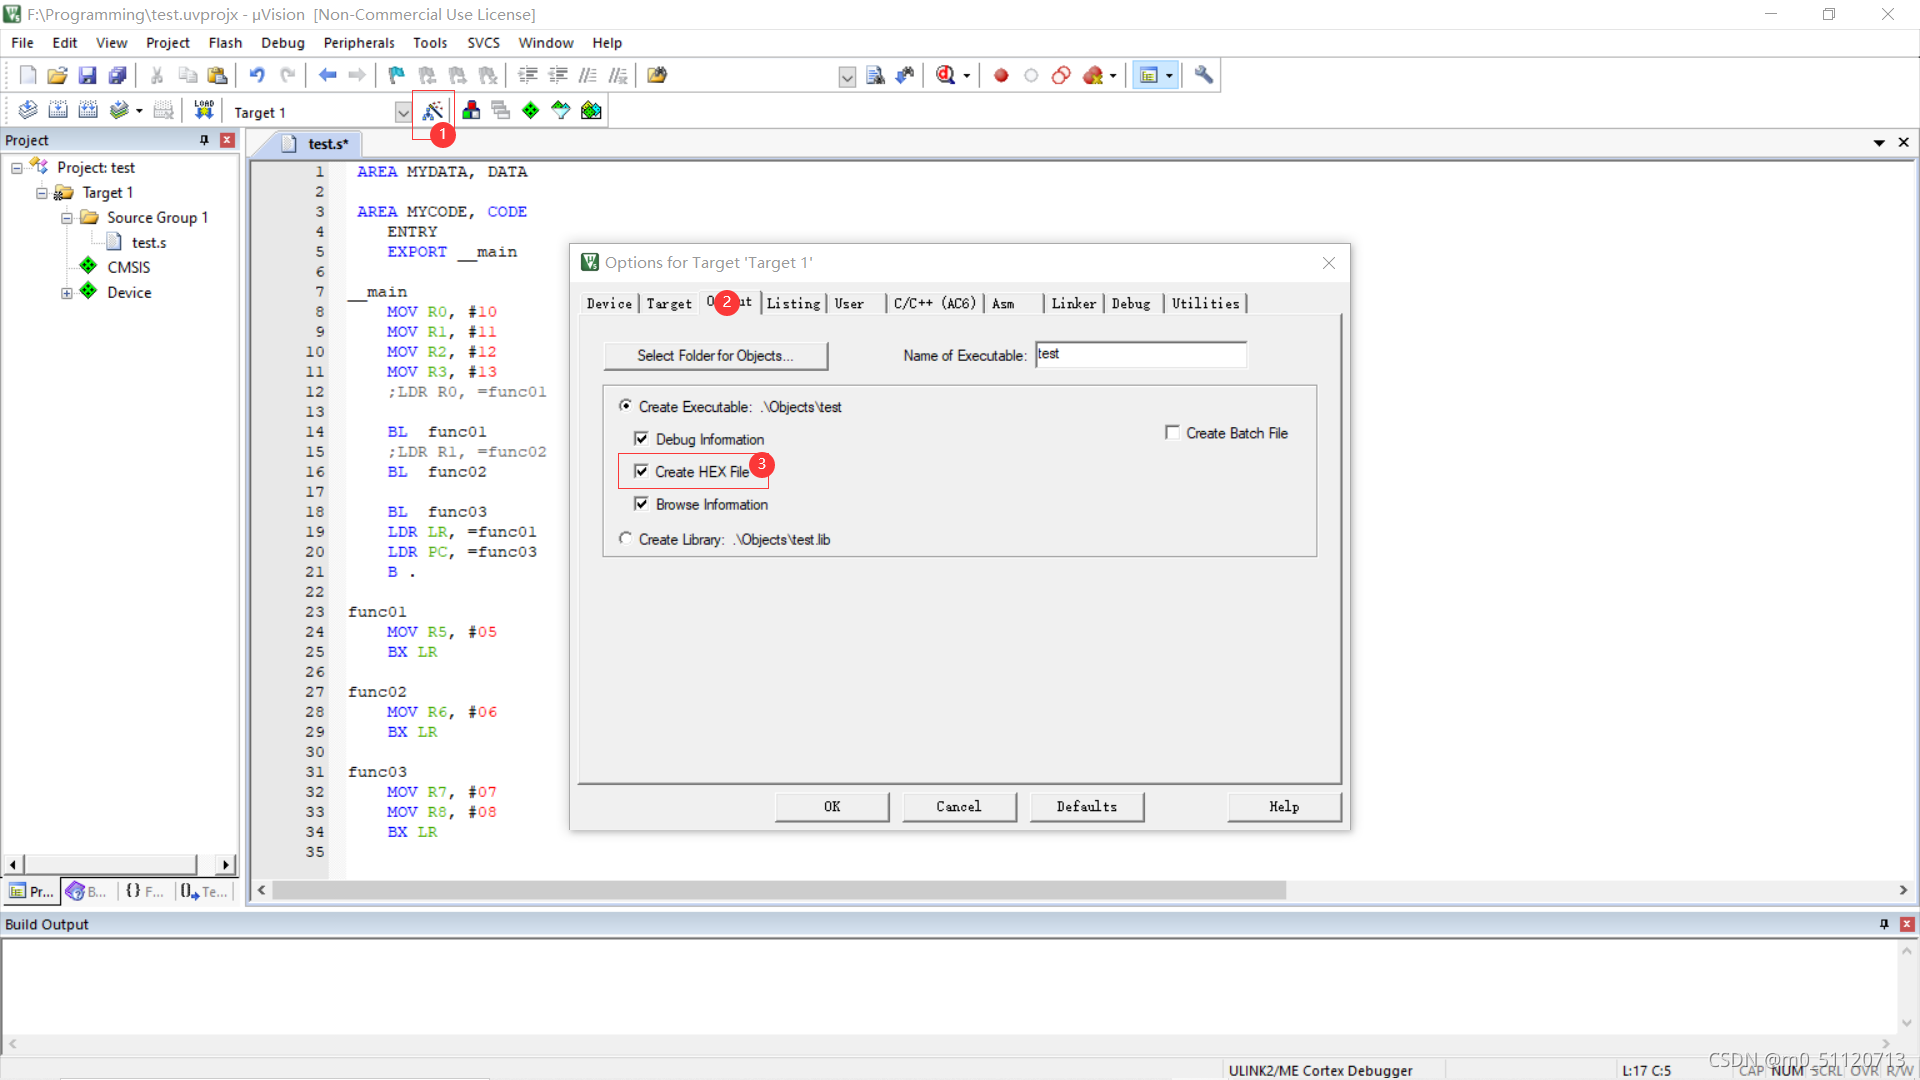The image size is (1920, 1080).
Task: Click Save All toolbar icon
Action: [118, 75]
